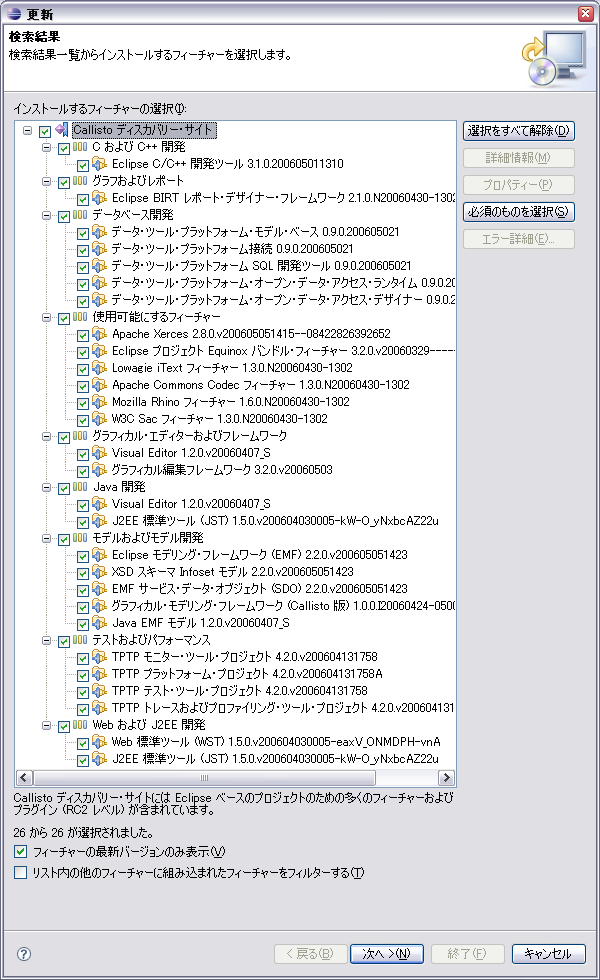Click the グラフィカル編集フレームワーク feature icon
Image resolution: width=600 pixels, height=980 pixels.
tap(99, 469)
